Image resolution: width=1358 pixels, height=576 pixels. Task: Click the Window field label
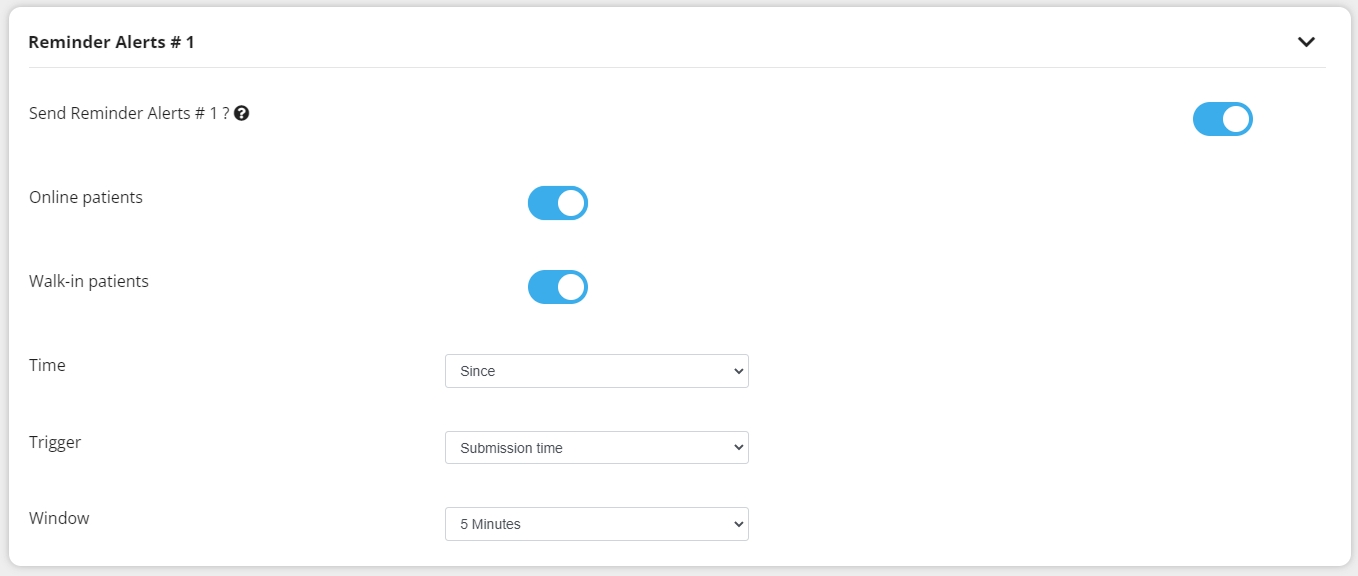pos(59,519)
